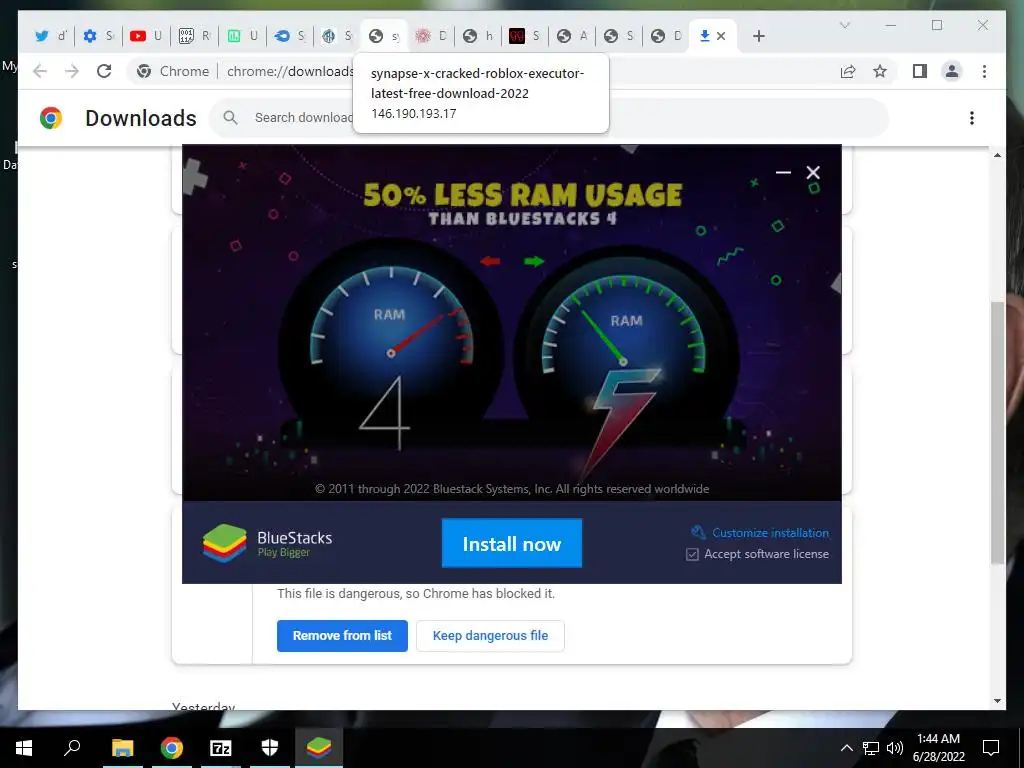Toggle Accept software license checkbox

tap(692, 554)
